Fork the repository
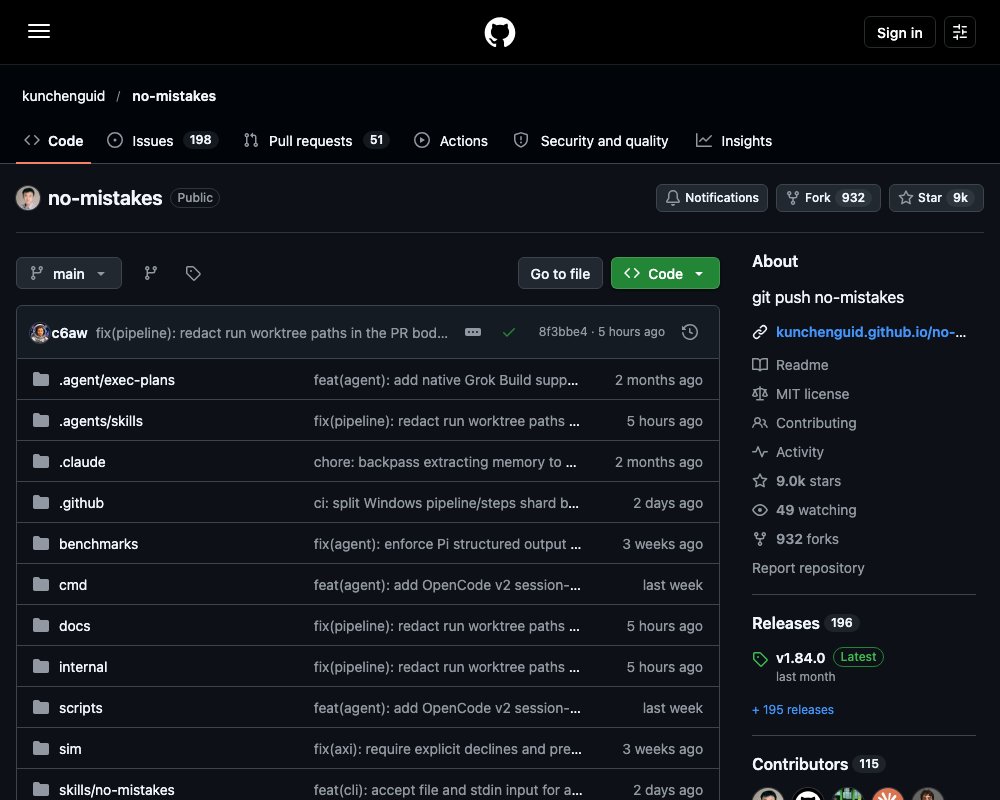This screenshot has width=1000, height=800. [x=828, y=198]
